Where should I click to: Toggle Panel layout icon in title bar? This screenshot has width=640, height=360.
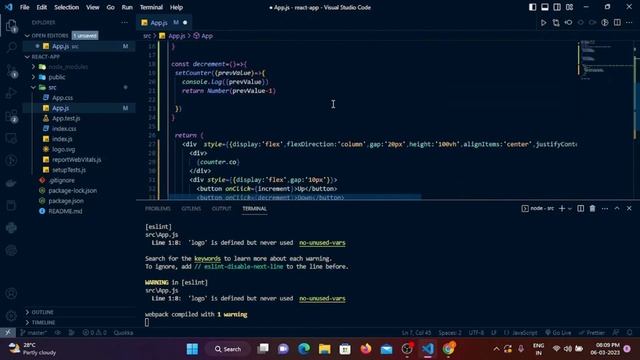click(x=544, y=7)
